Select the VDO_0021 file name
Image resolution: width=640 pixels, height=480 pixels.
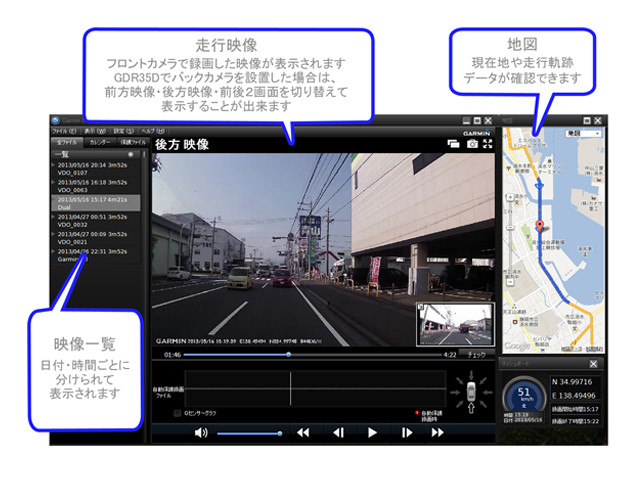[72, 242]
